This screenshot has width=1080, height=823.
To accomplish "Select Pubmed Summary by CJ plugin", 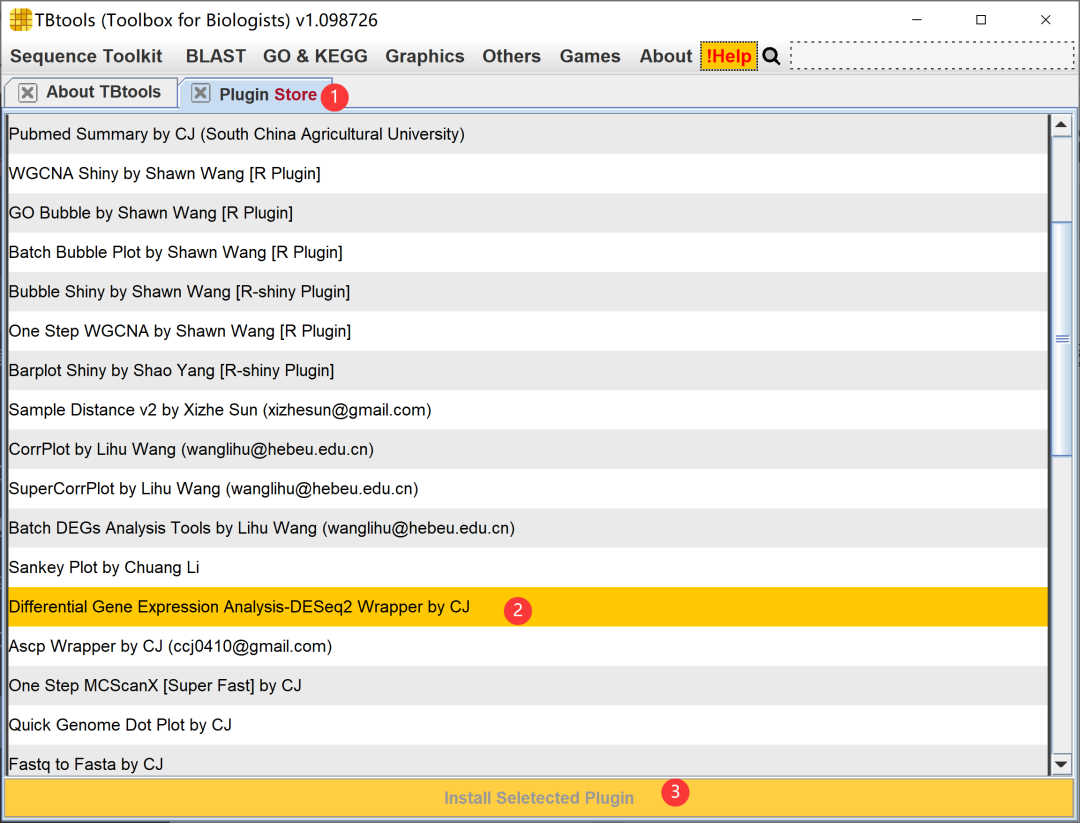I will pyautogui.click(x=528, y=134).
